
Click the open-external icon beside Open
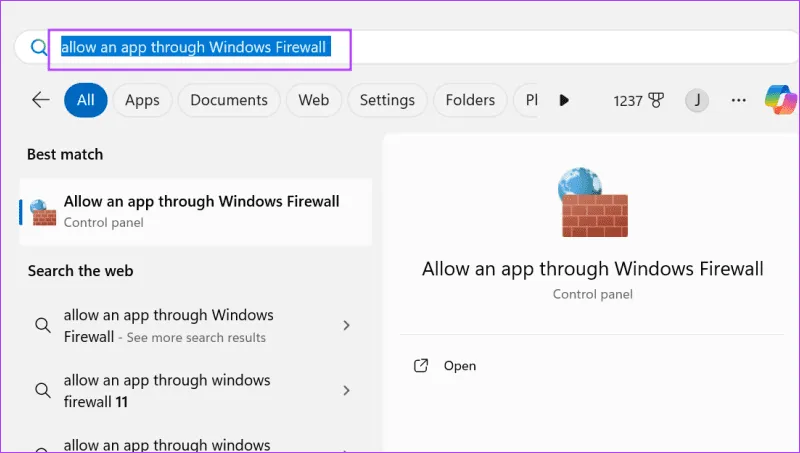coord(421,366)
